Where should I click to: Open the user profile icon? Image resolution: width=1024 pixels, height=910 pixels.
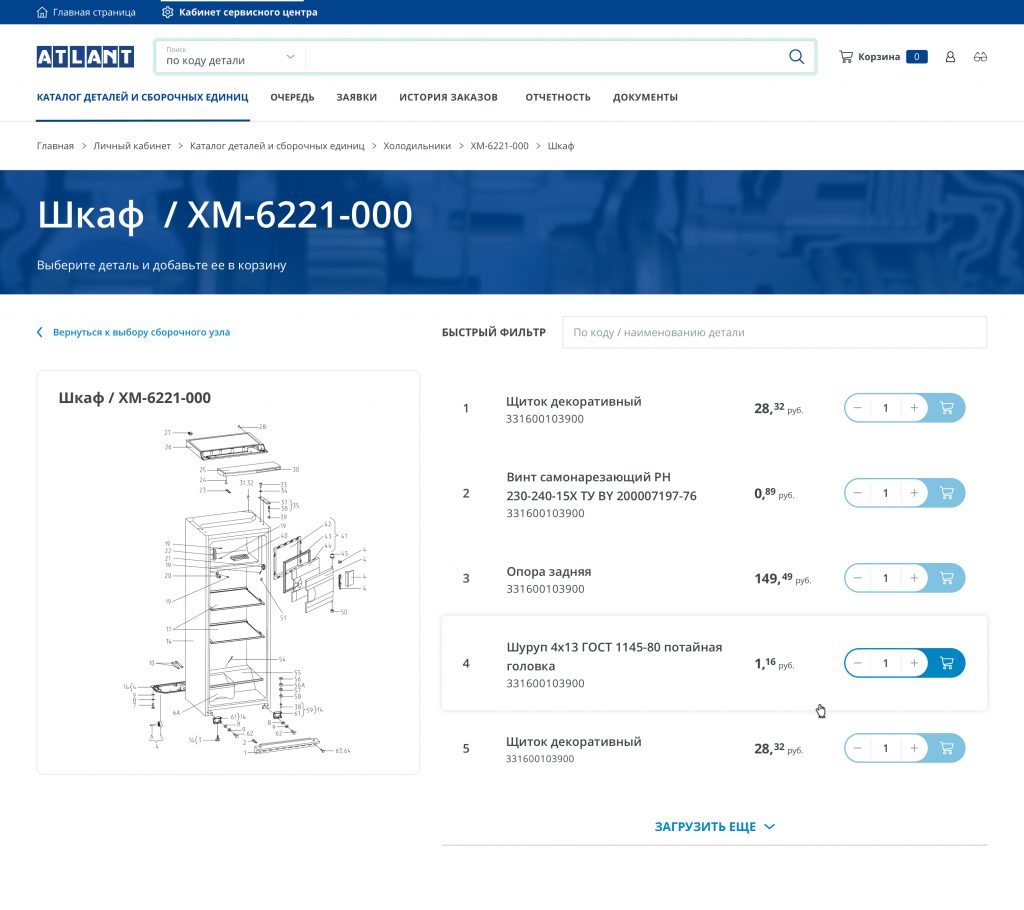click(950, 57)
